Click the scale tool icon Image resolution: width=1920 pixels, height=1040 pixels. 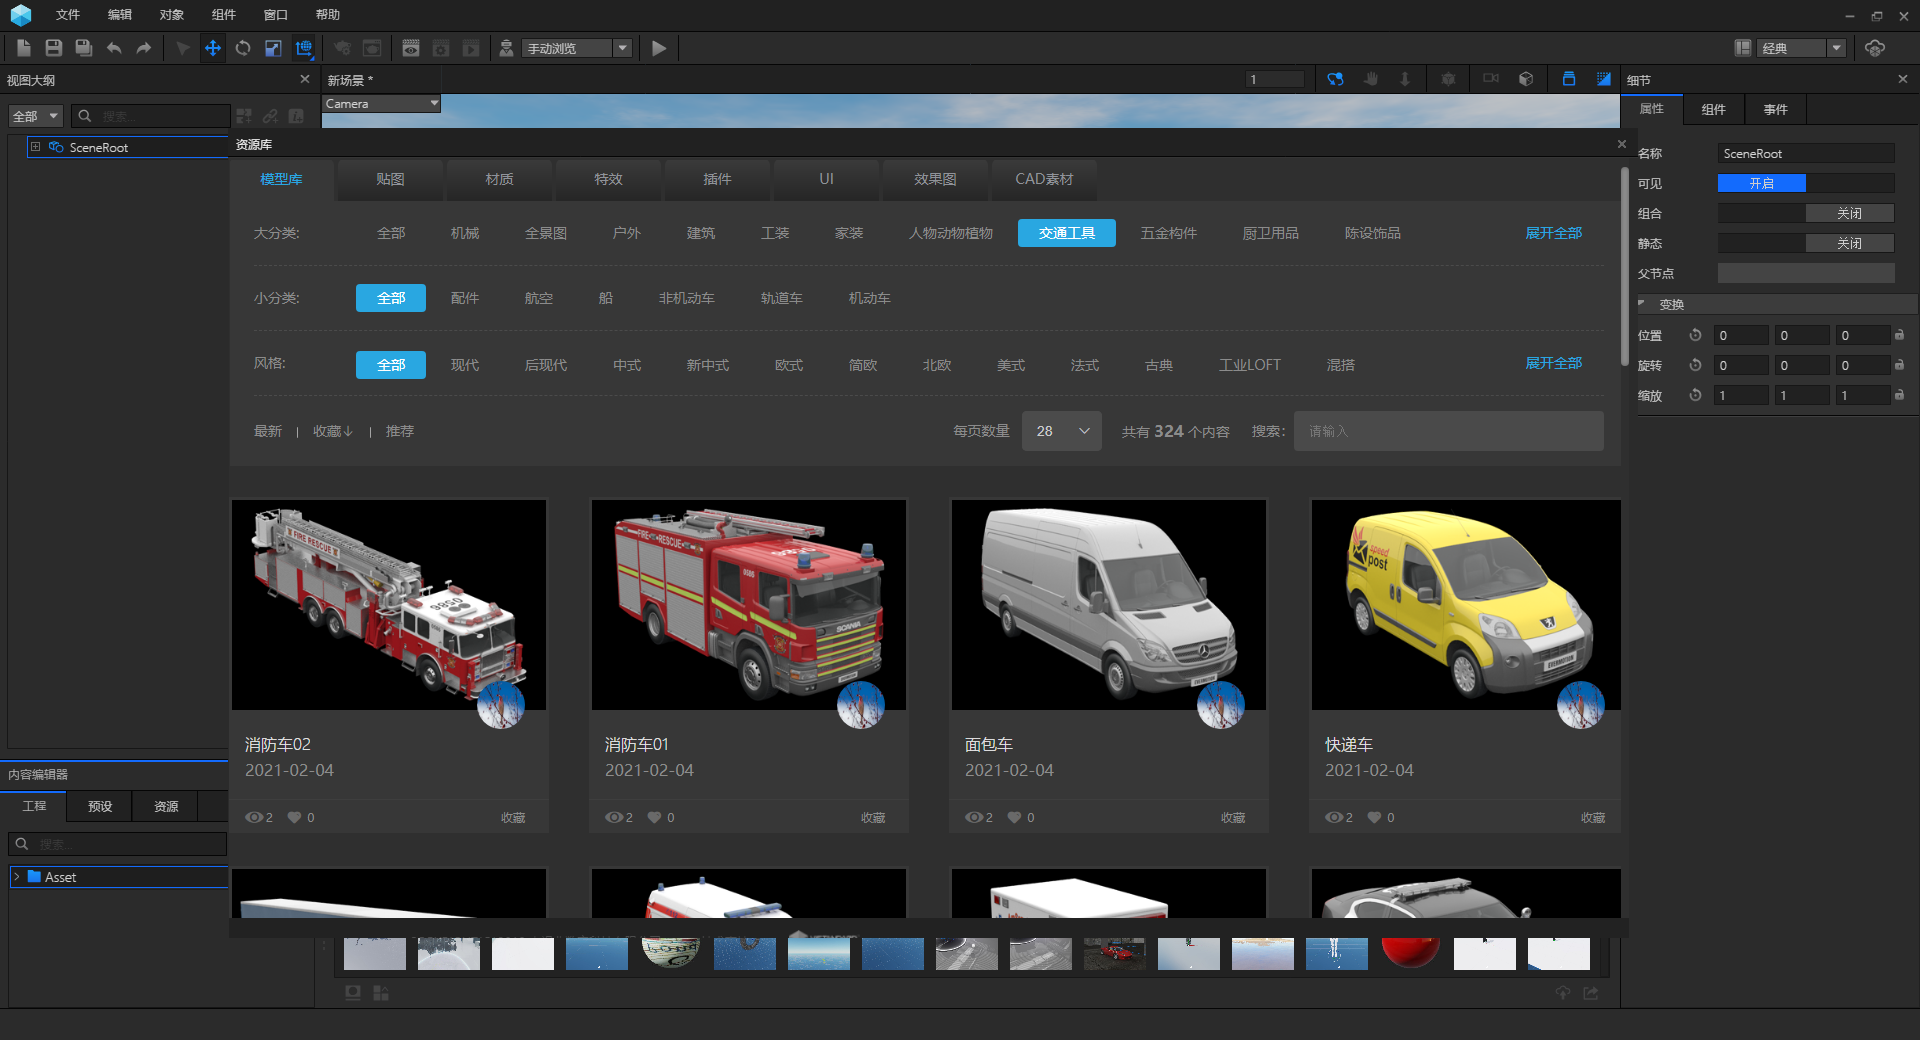[273, 48]
